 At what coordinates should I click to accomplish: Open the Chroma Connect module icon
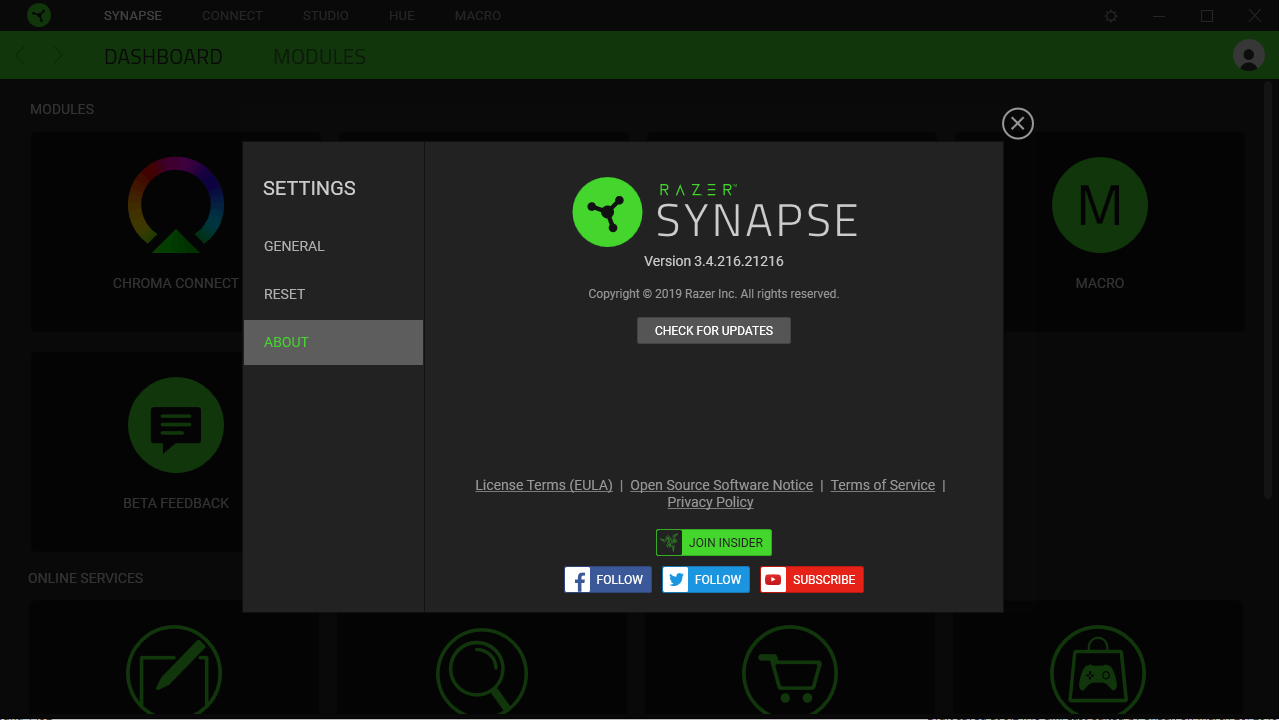click(x=176, y=205)
